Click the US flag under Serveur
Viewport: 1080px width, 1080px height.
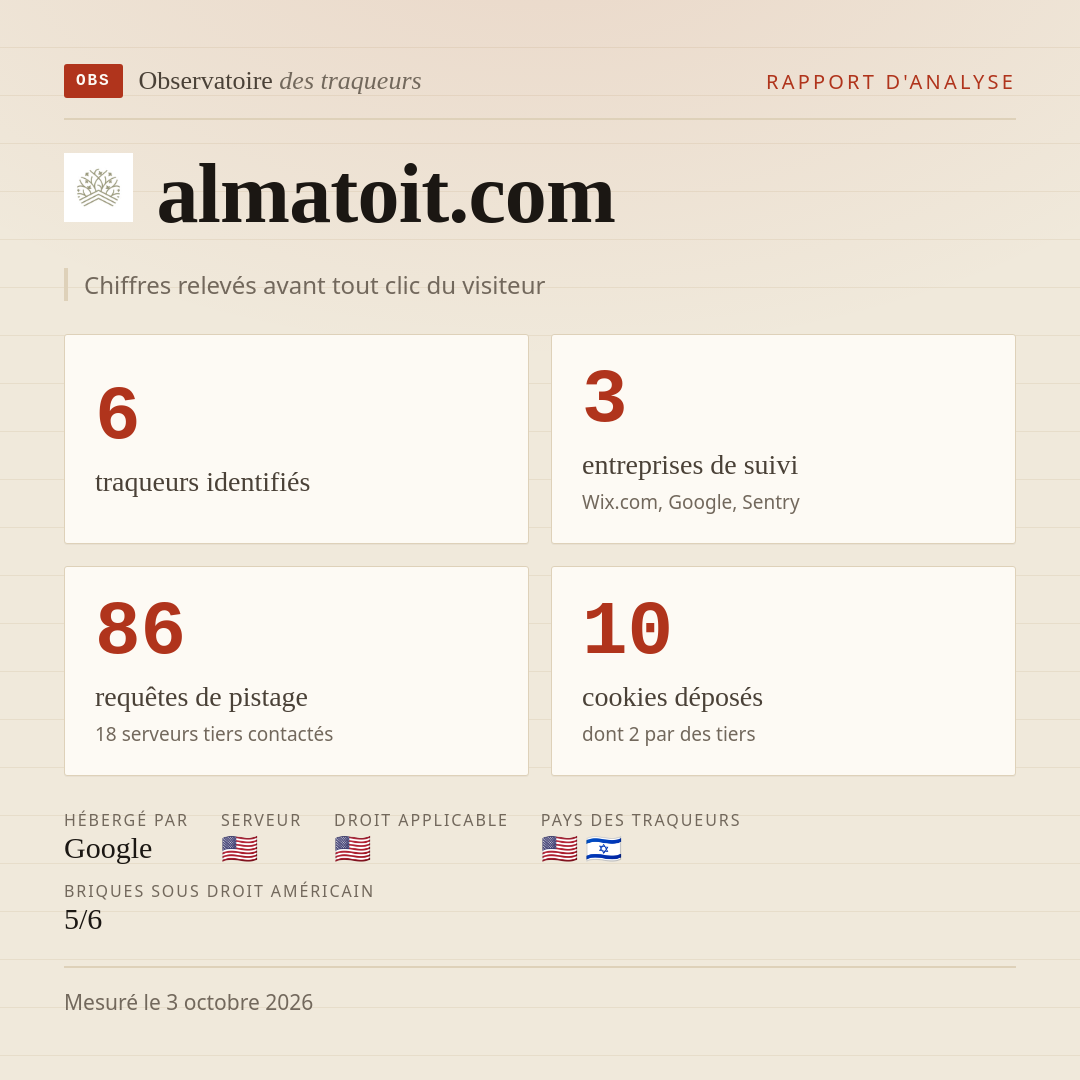pyautogui.click(x=240, y=849)
